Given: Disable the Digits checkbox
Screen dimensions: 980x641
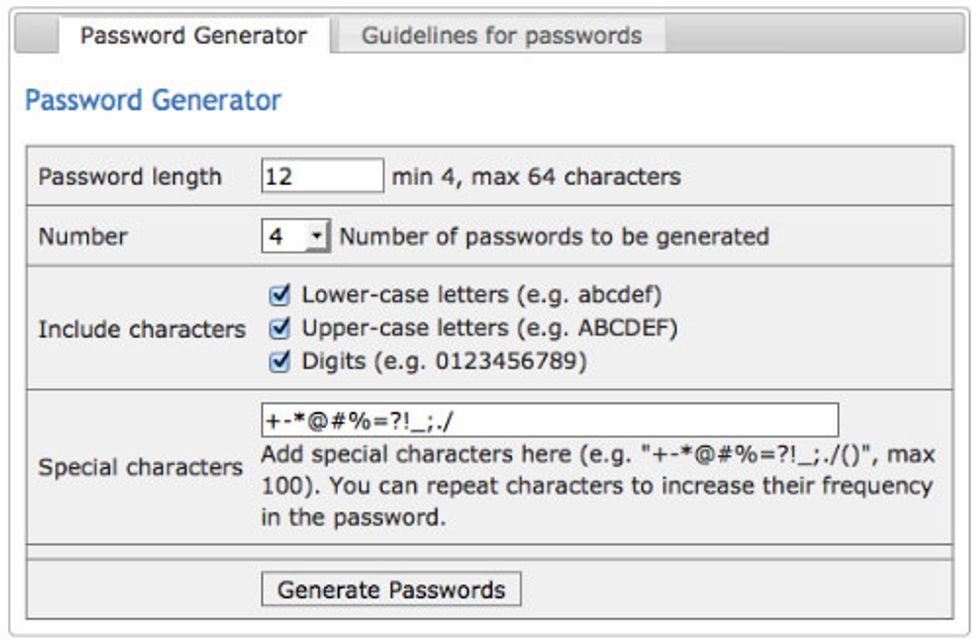Looking at the screenshot, I should (x=279, y=360).
